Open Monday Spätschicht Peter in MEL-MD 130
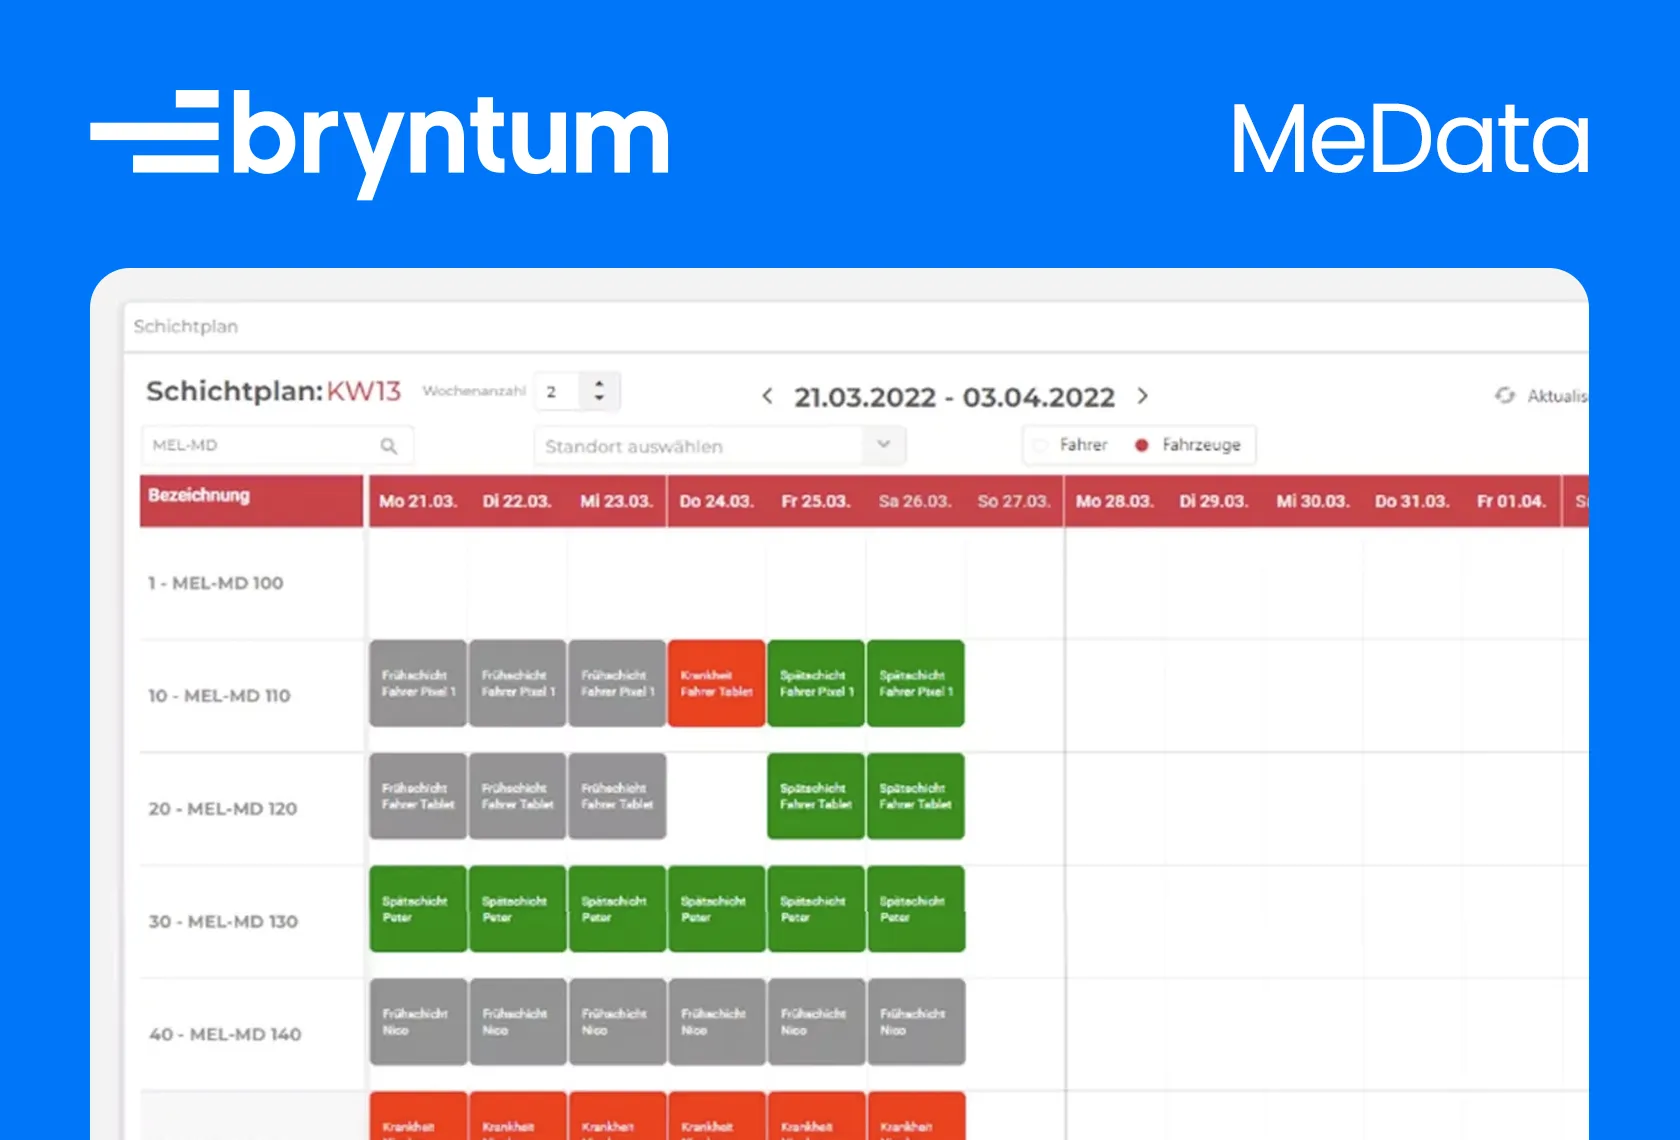The width and height of the screenshot is (1680, 1140). tap(418, 909)
